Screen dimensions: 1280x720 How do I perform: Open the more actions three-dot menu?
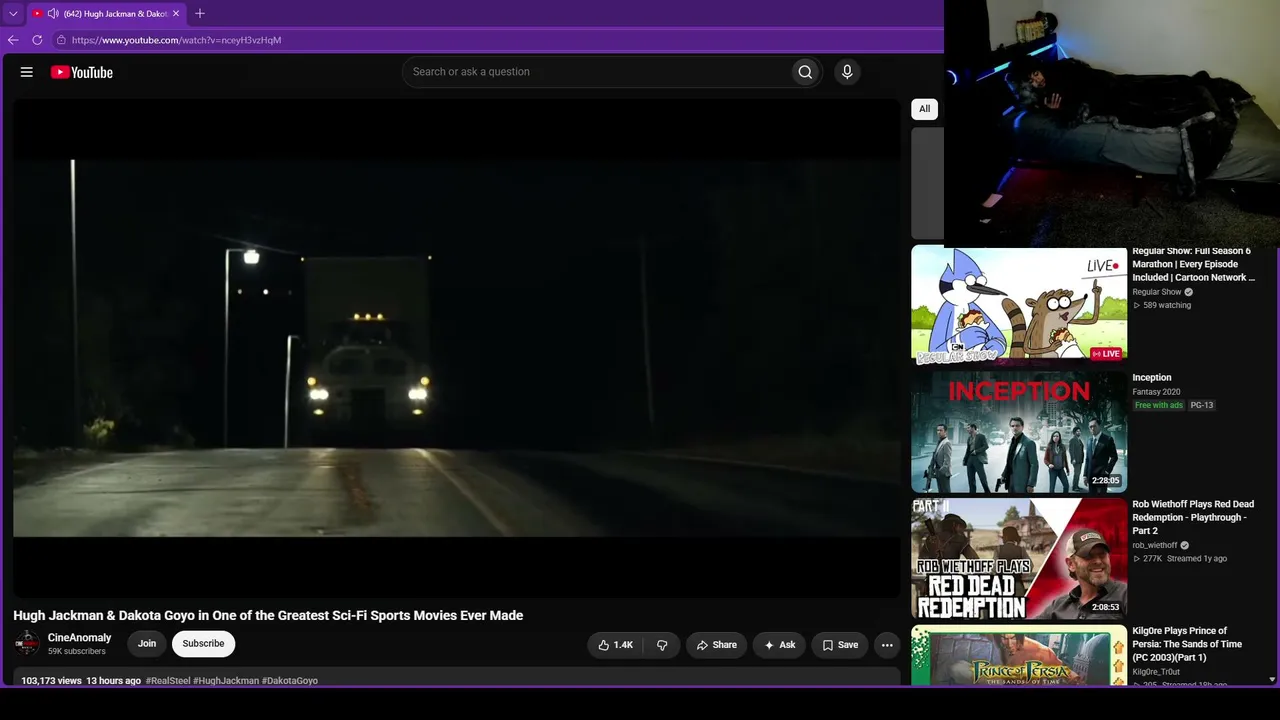coord(887,645)
